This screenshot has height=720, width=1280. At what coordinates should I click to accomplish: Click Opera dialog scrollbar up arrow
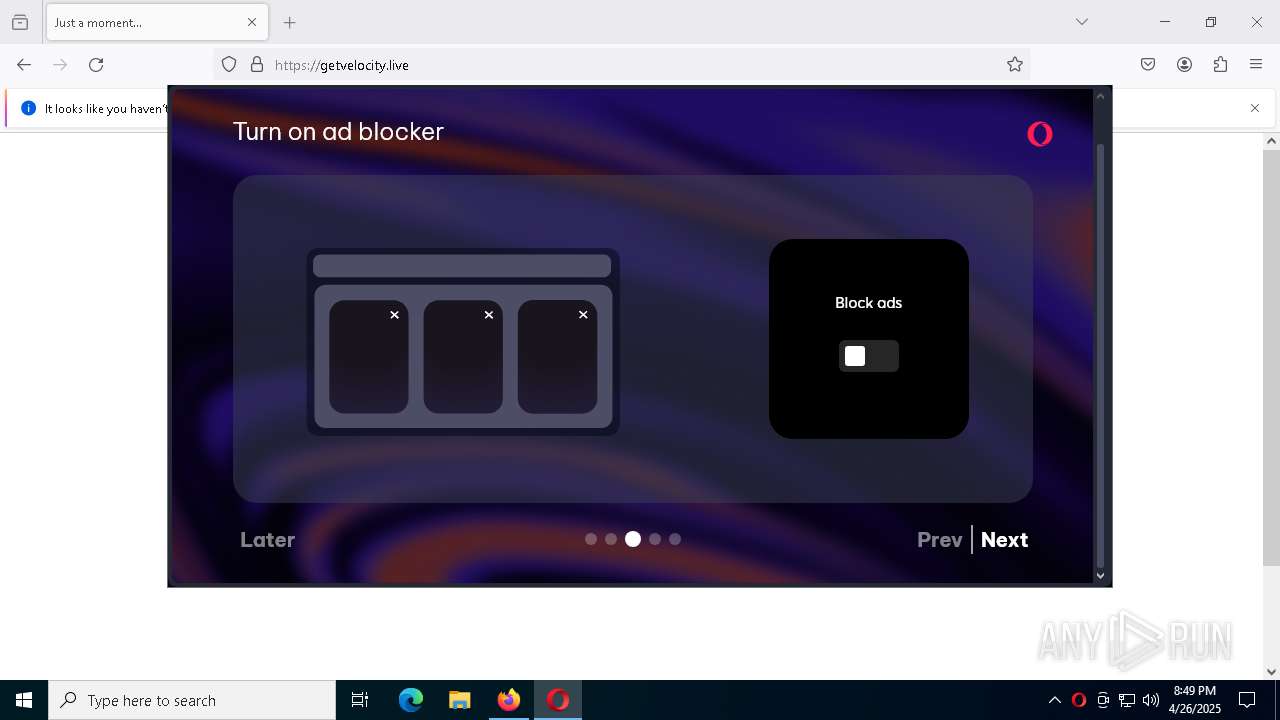pos(1100,96)
